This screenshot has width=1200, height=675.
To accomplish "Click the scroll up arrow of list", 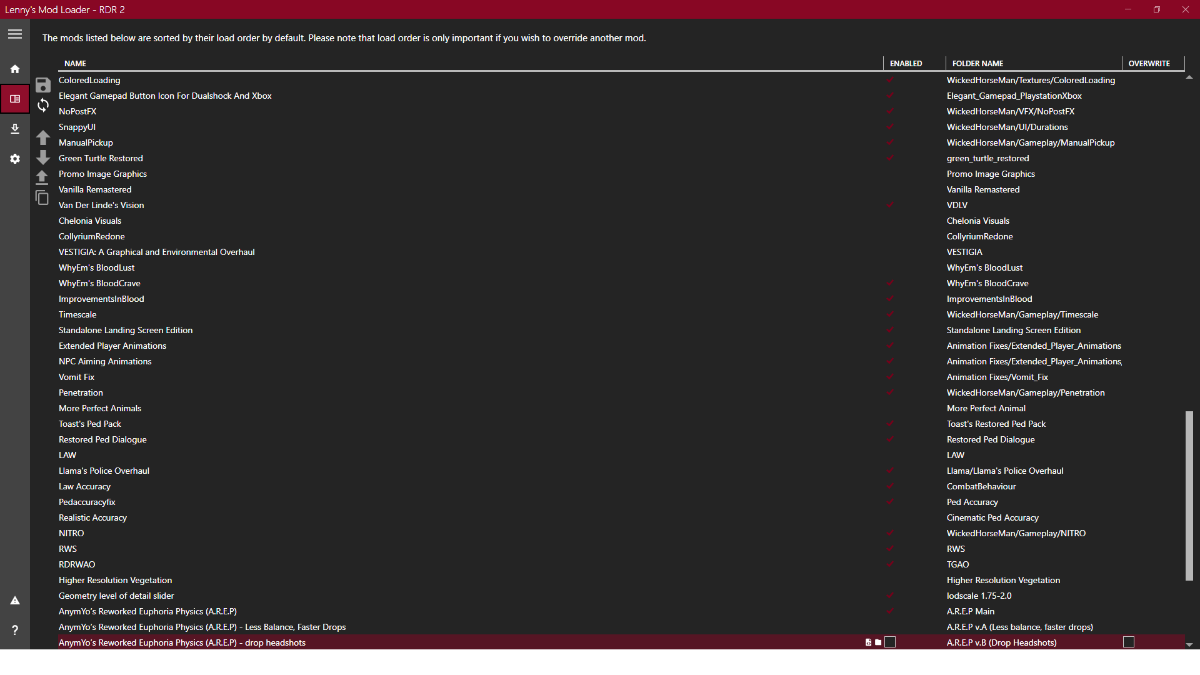I will (x=1189, y=76).
